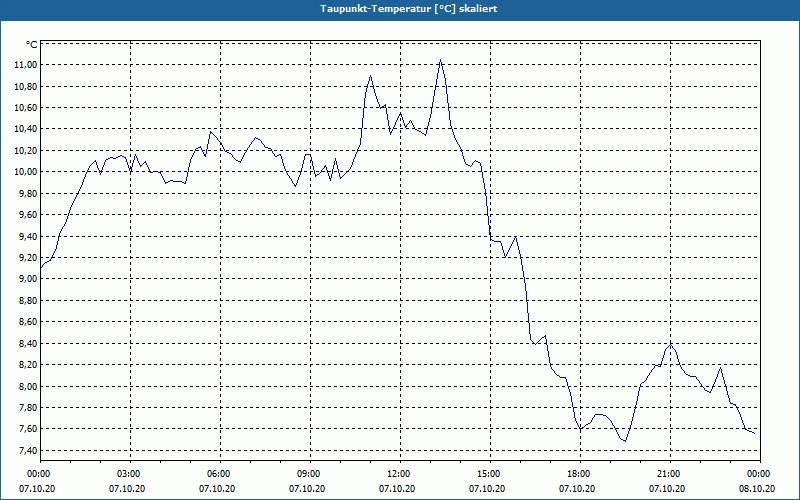800x500 pixels.
Task: Click the 06:00 time axis label
Action: 220,474
